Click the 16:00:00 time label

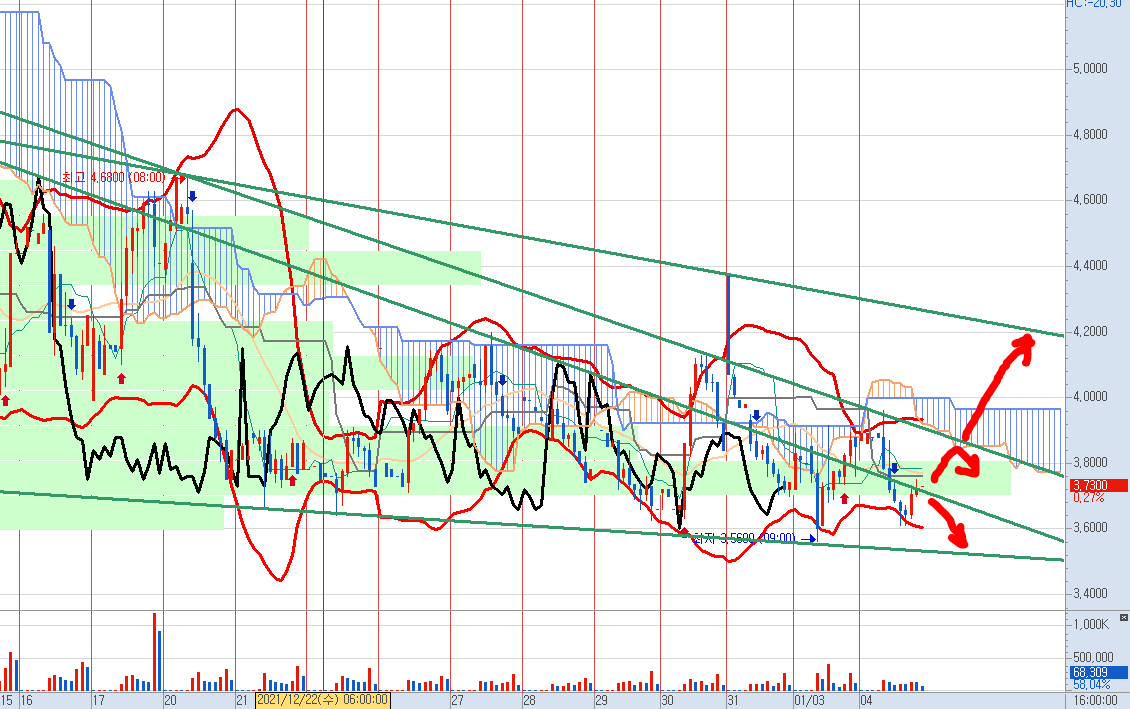1095,700
